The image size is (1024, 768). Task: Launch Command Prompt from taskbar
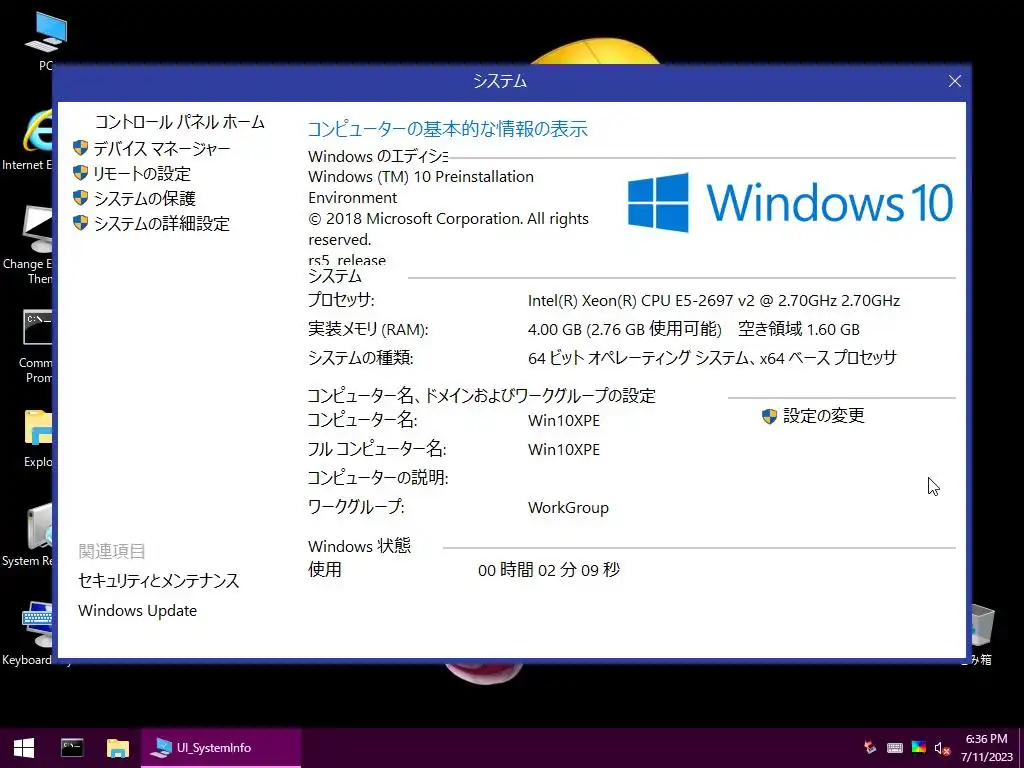tap(72, 748)
